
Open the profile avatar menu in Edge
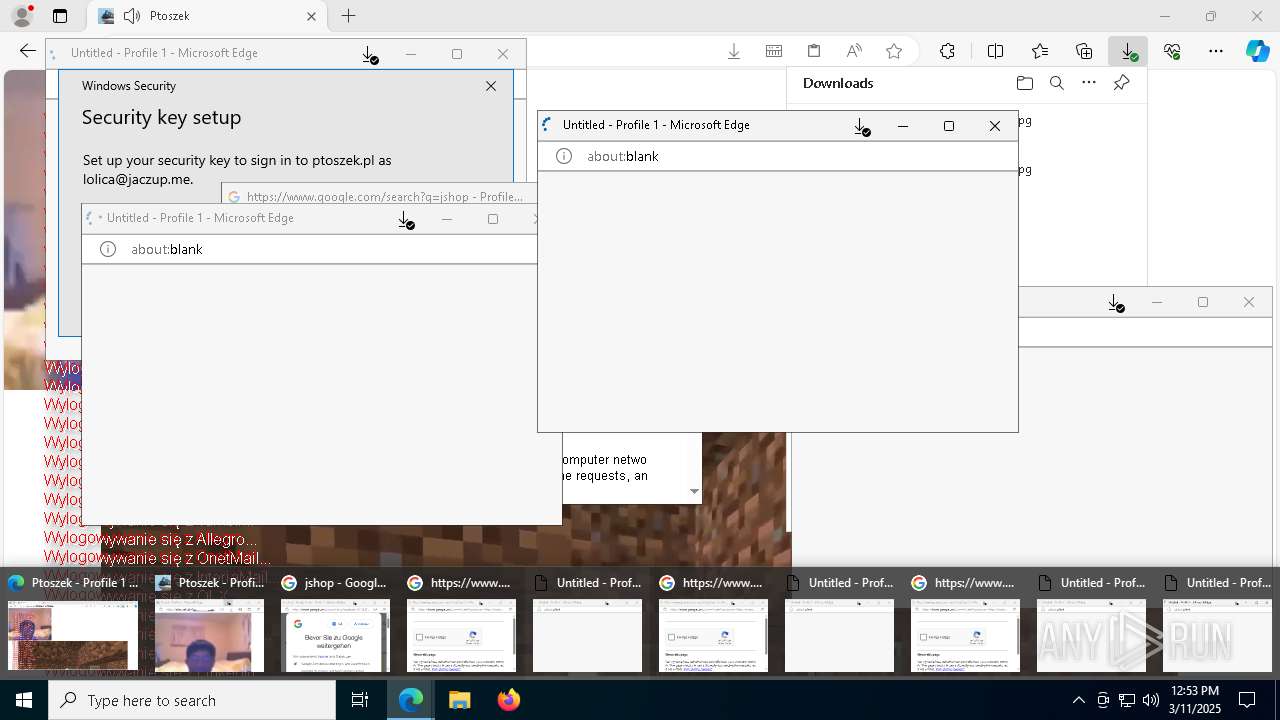(x=22, y=16)
